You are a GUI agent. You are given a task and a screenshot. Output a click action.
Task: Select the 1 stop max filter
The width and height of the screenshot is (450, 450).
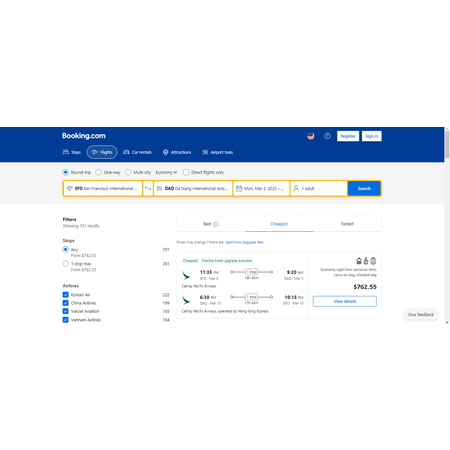pos(66,264)
